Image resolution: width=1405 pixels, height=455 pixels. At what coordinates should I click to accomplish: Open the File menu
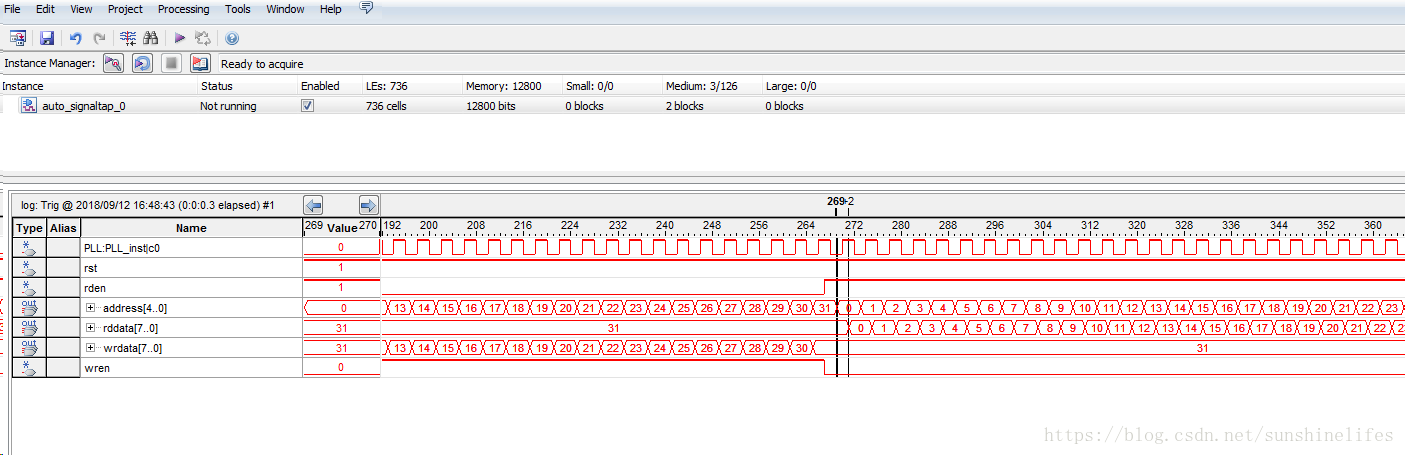12,9
